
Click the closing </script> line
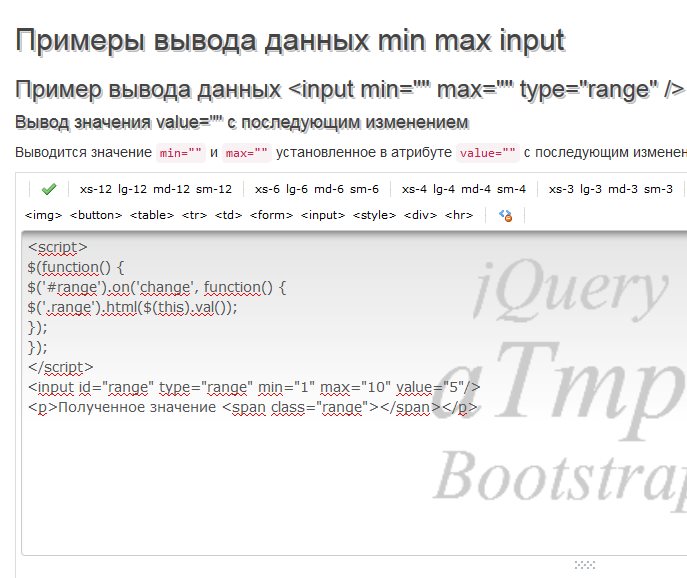pyautogui.click(x=60, y=367)
